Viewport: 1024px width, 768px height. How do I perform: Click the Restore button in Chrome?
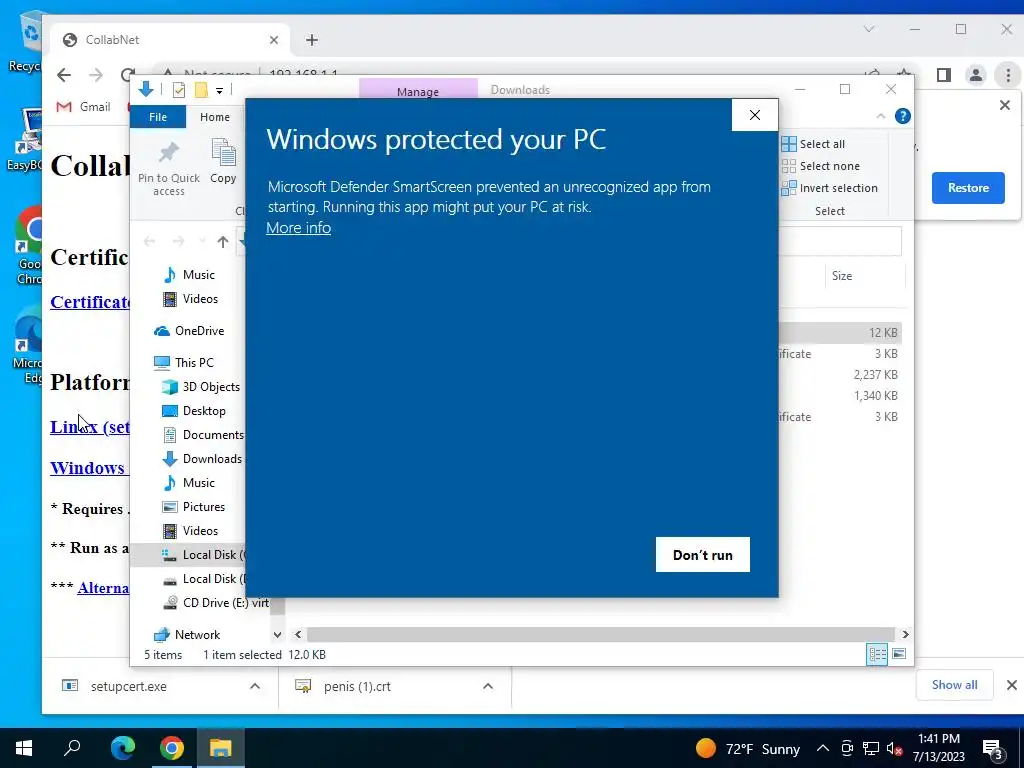tap(968, 188)
